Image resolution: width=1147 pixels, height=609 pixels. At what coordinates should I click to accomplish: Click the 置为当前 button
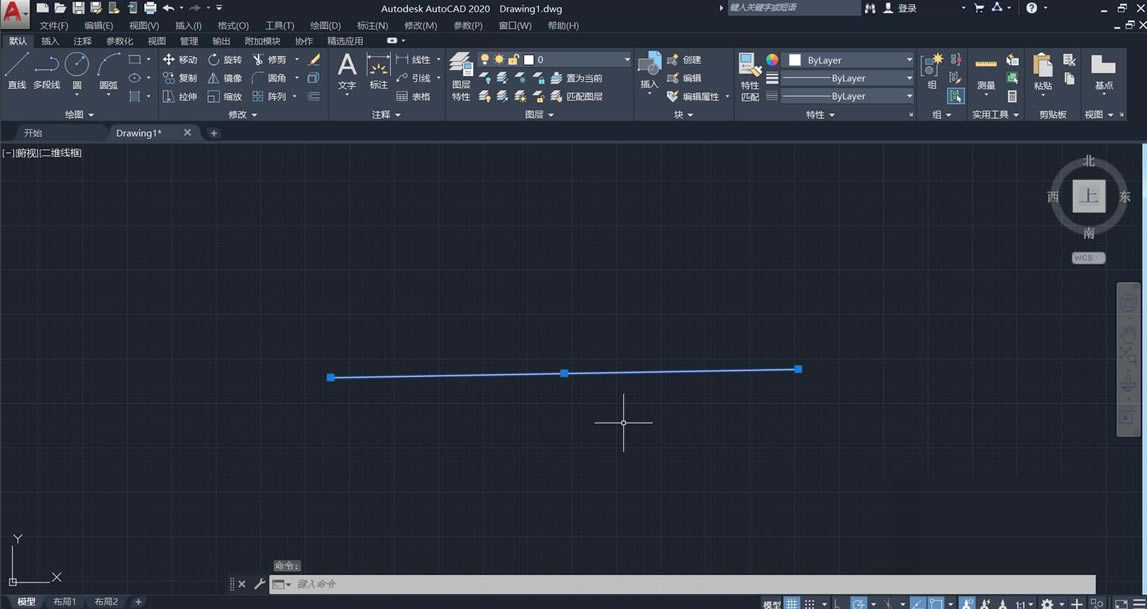click(576, 78)
